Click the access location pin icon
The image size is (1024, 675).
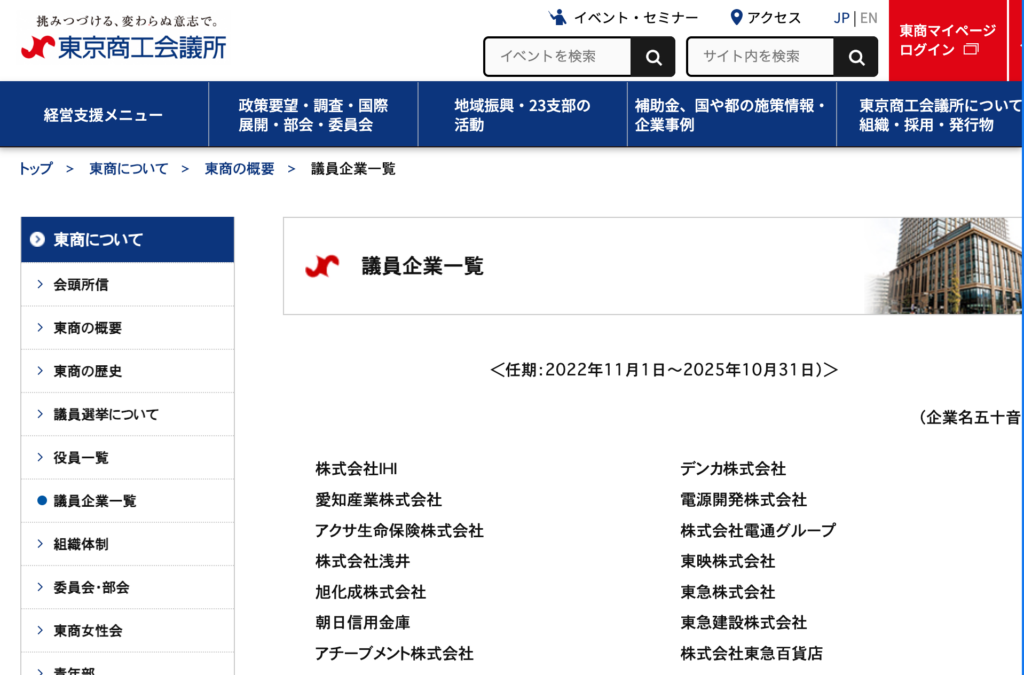[736, 18]
